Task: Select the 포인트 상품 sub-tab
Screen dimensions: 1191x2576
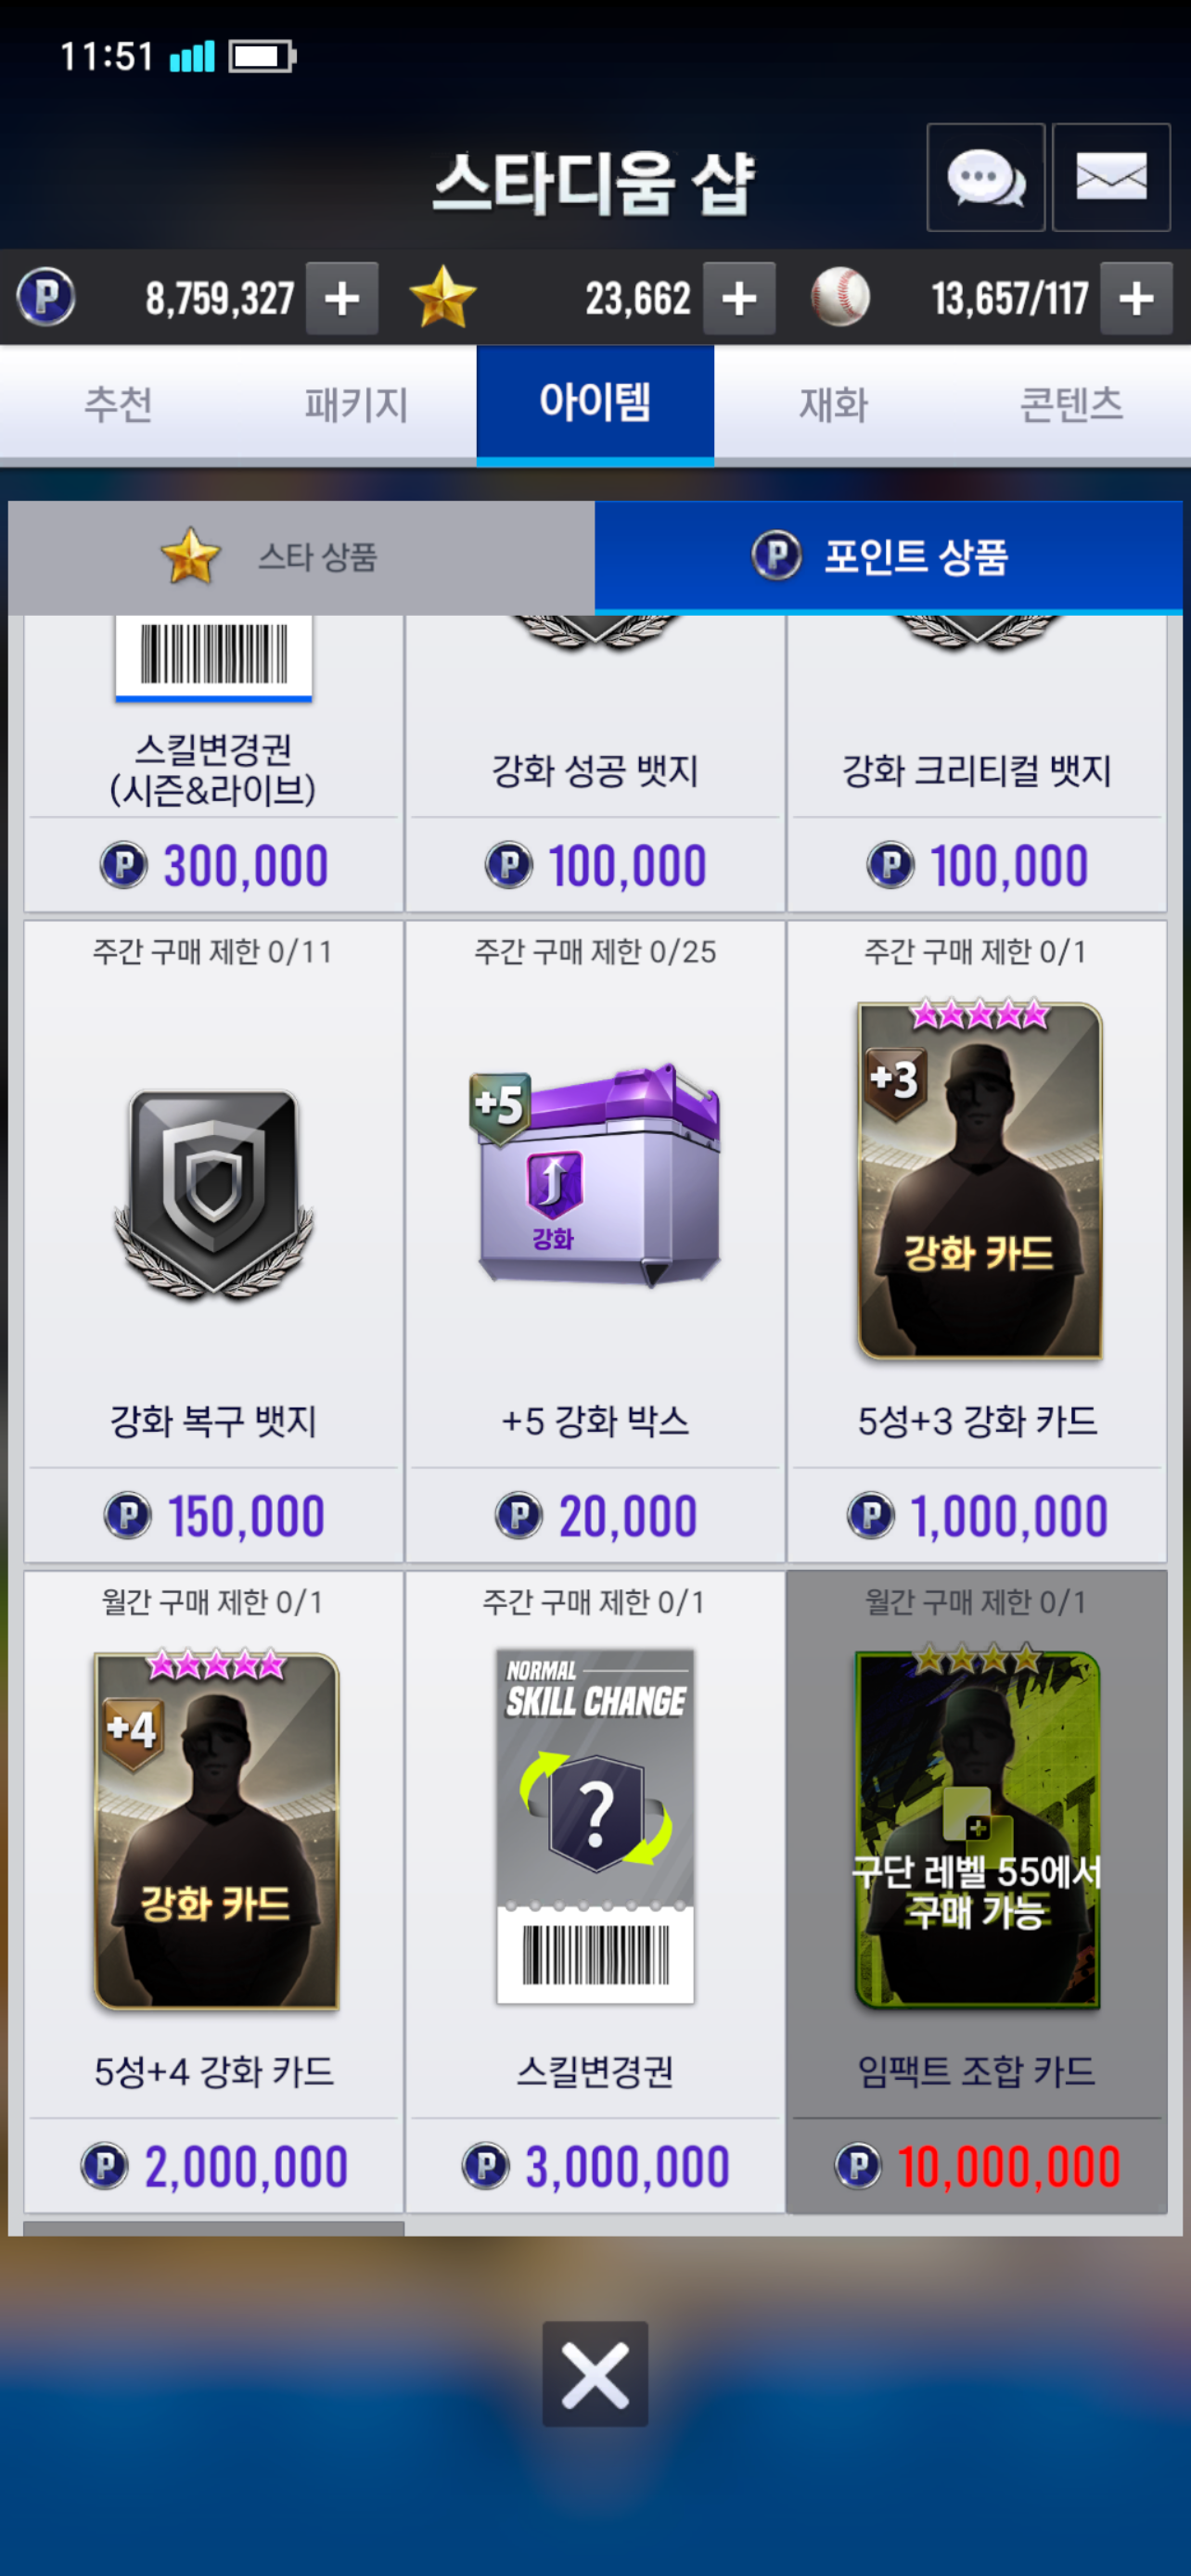Action: click(x=888, y=557)
